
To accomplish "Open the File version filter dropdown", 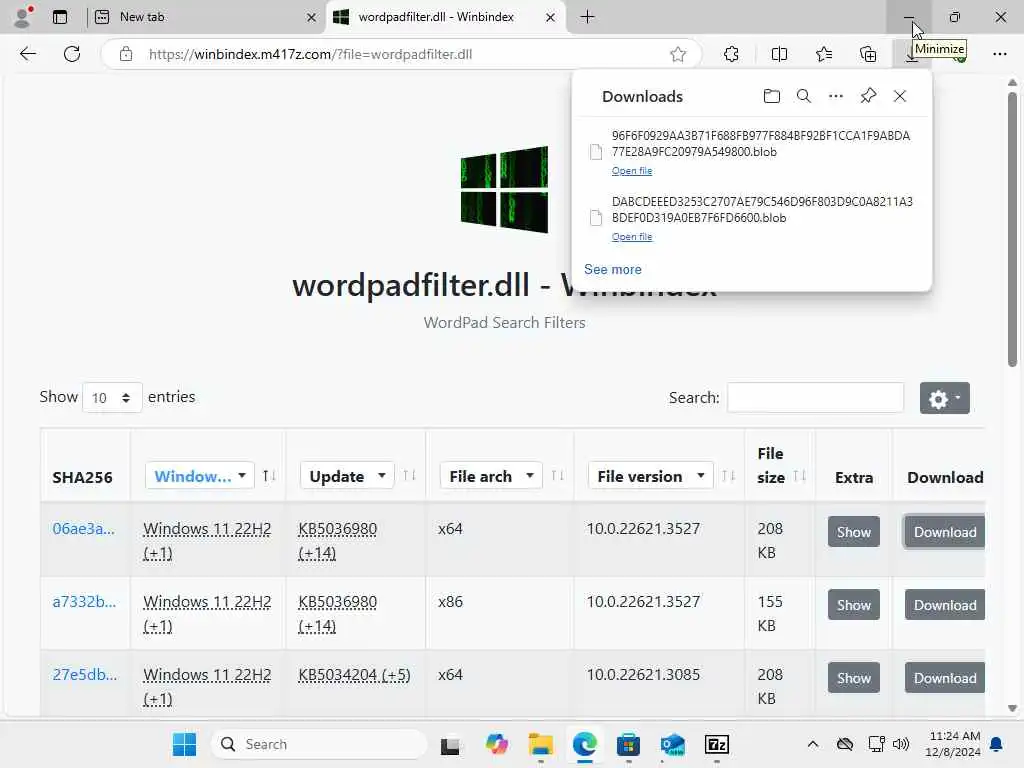I will (x=650, y=476).
